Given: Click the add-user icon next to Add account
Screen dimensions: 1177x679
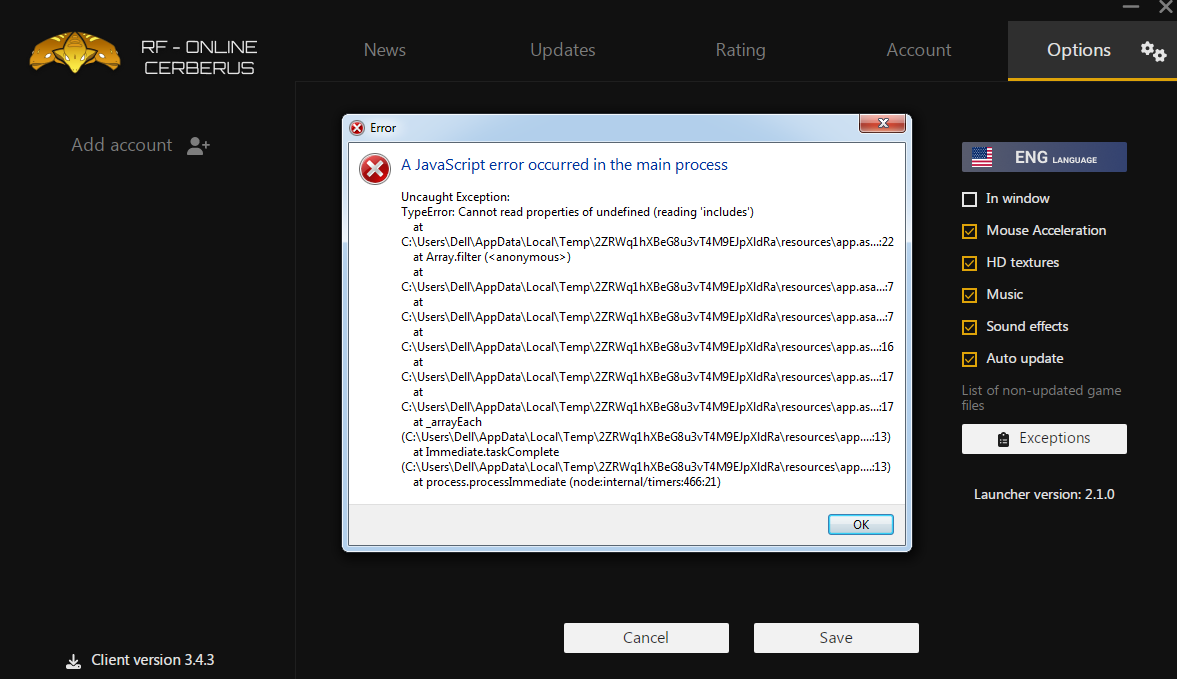Looking at the screenshot, I should click(198, 146).
